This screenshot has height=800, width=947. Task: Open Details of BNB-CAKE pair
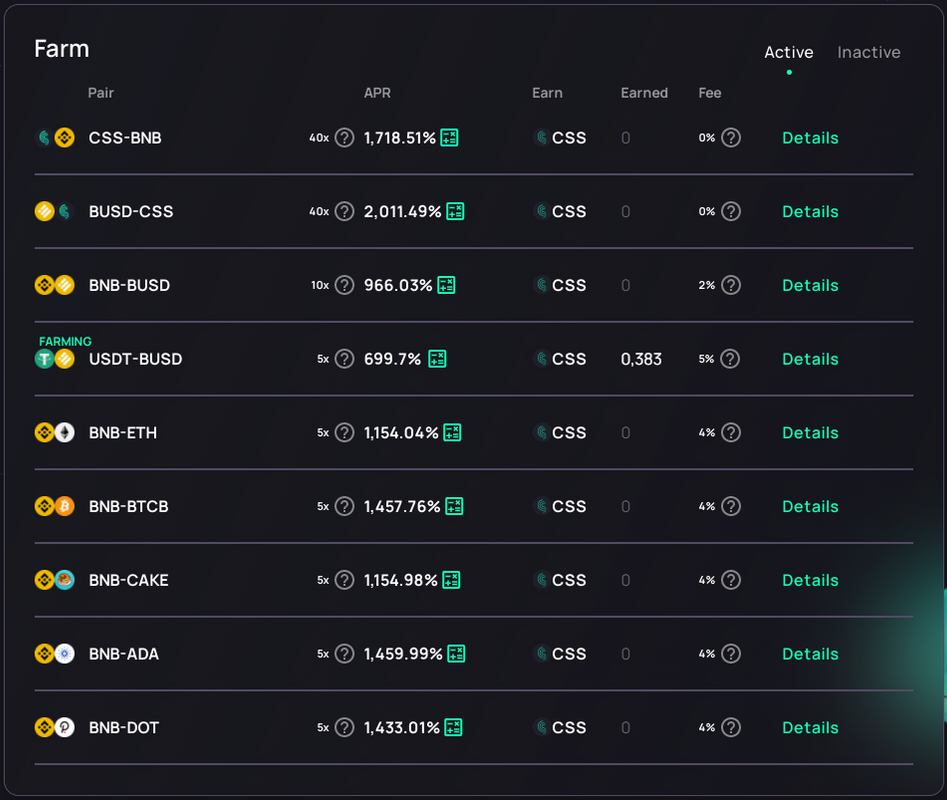(810, 580)
